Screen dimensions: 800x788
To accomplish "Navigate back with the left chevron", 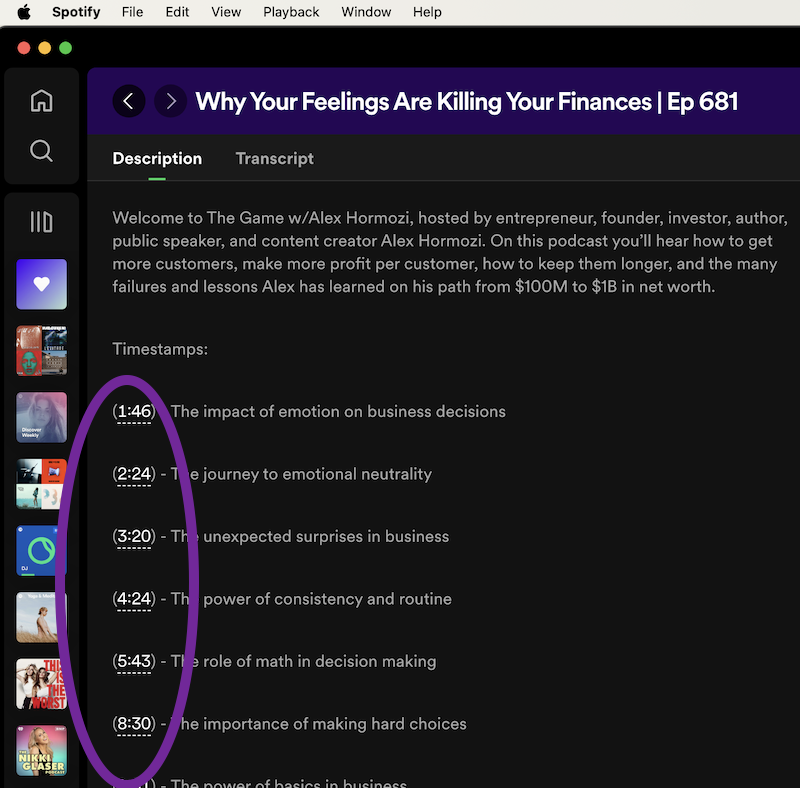I will pyautogui.click(x=129, y=101).
